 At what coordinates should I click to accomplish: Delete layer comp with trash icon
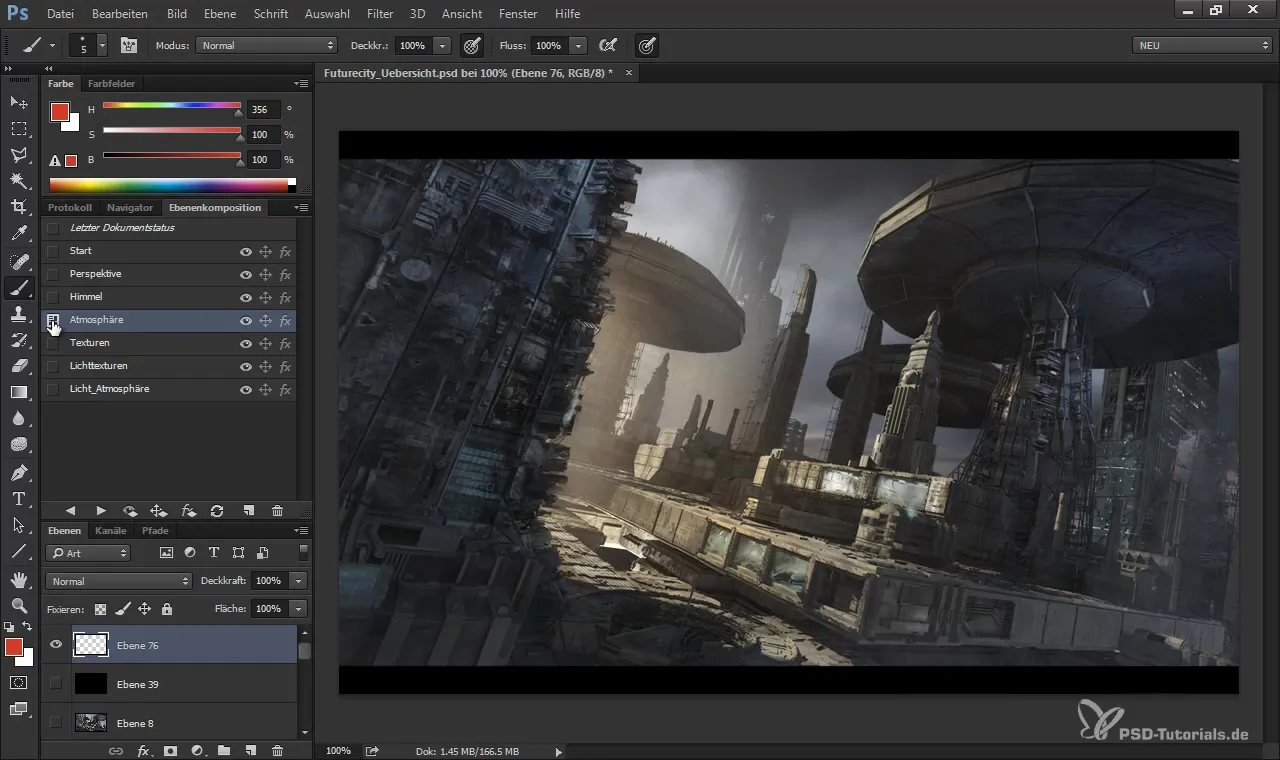(277, 510)
